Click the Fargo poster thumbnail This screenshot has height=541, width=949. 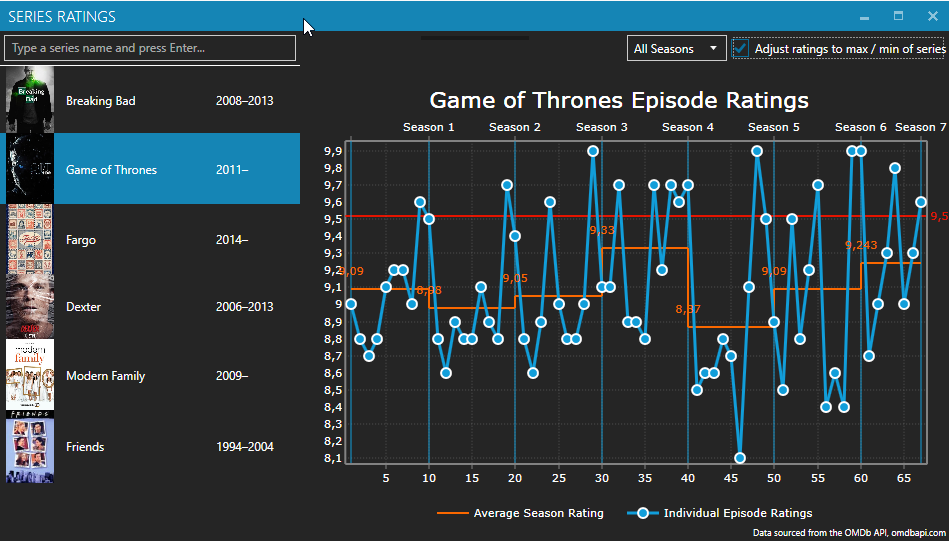30,240
